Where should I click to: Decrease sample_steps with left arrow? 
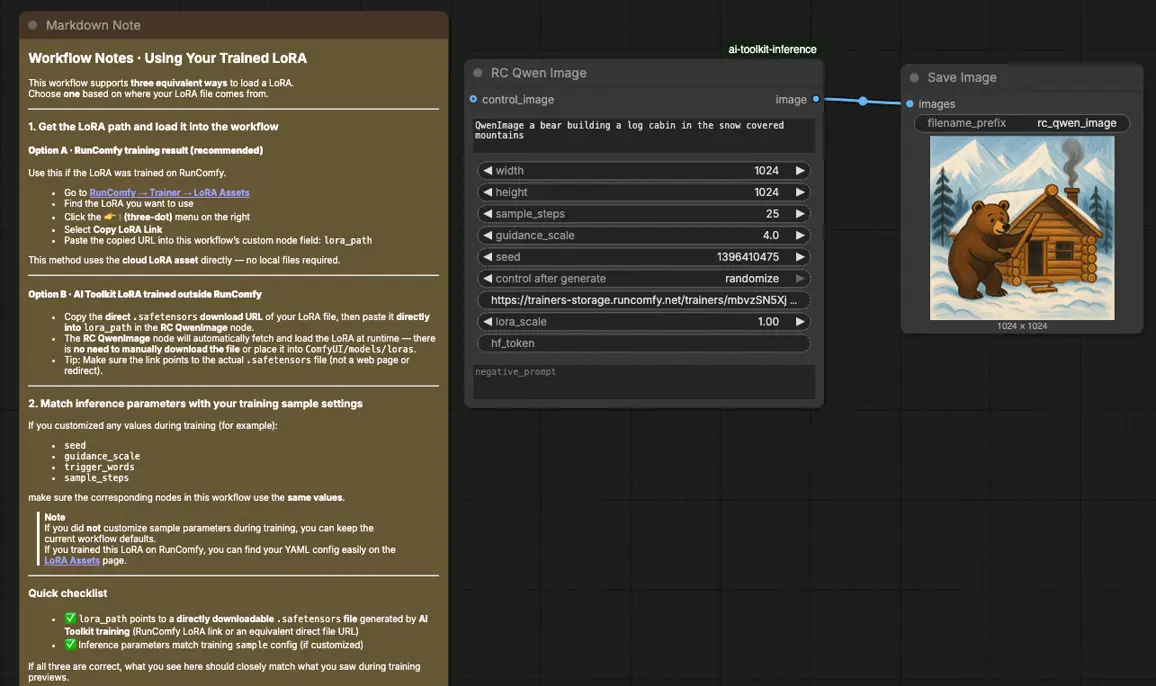pos(487,214)
